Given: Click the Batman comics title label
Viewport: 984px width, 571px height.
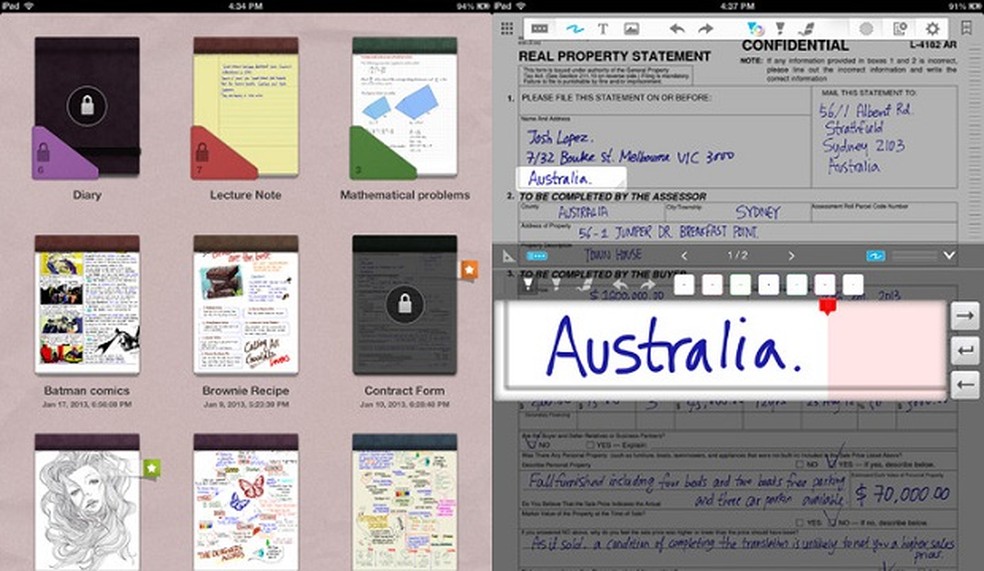Looking at the screenshot, I should point(87,390).
